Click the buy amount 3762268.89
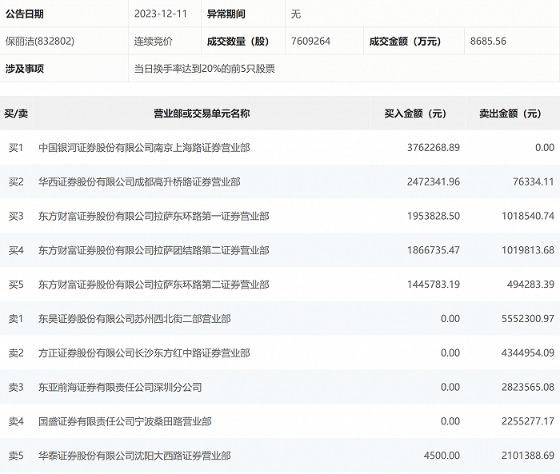Image resolution: width=560 pixels, height=474 pixels. pos(433,148)
